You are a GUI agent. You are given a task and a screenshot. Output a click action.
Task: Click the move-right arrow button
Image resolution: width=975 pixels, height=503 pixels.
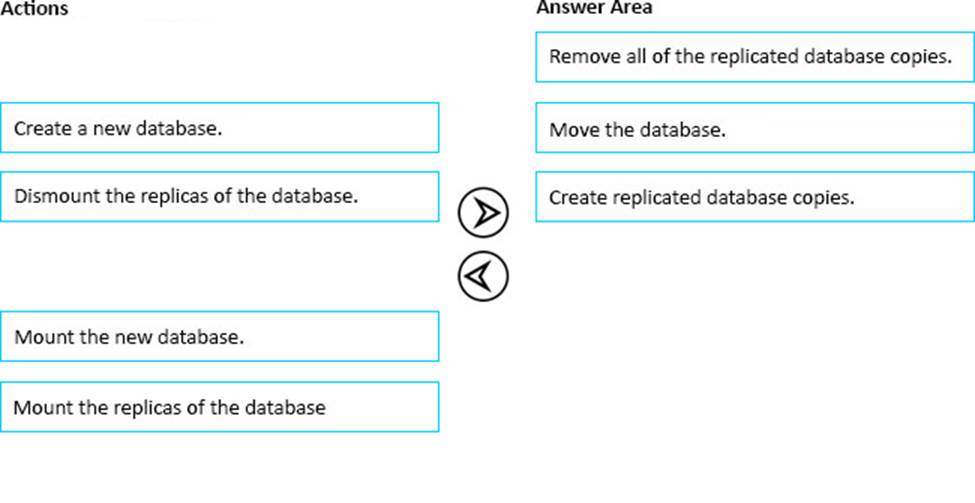pyautogui.click(x=484, y=212)
